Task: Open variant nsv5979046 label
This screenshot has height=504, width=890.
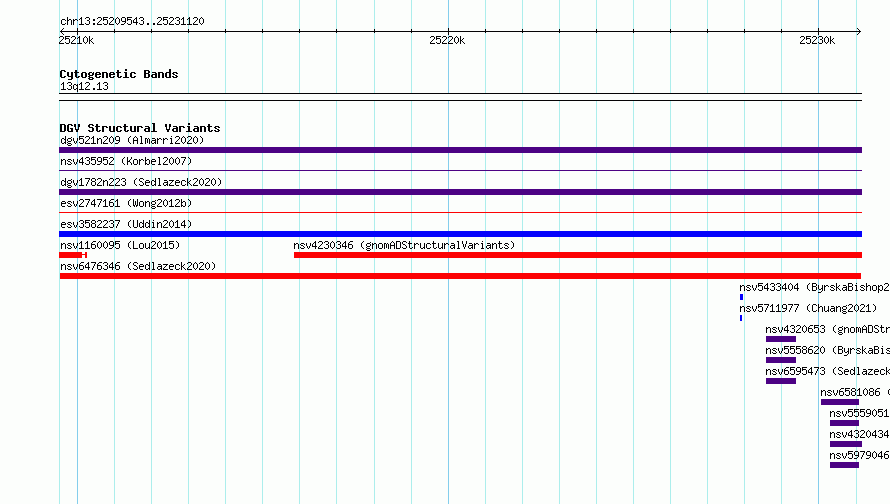Action: click(x=859, y=455)
